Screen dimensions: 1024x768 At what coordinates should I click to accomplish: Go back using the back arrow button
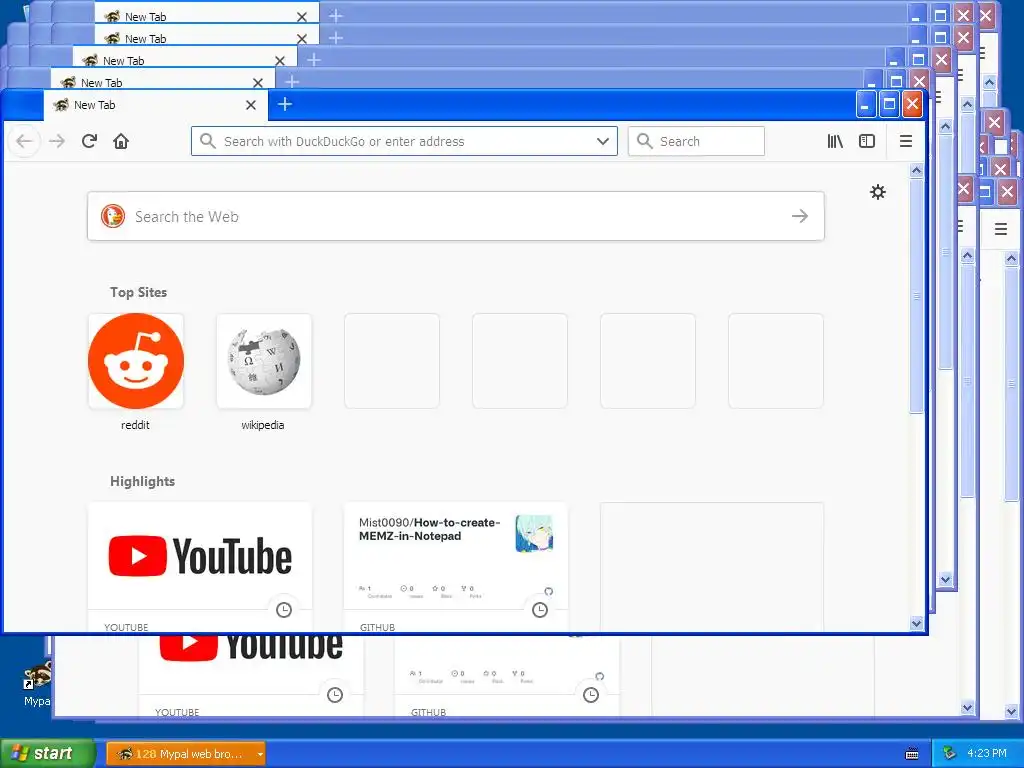click(24, 141)
